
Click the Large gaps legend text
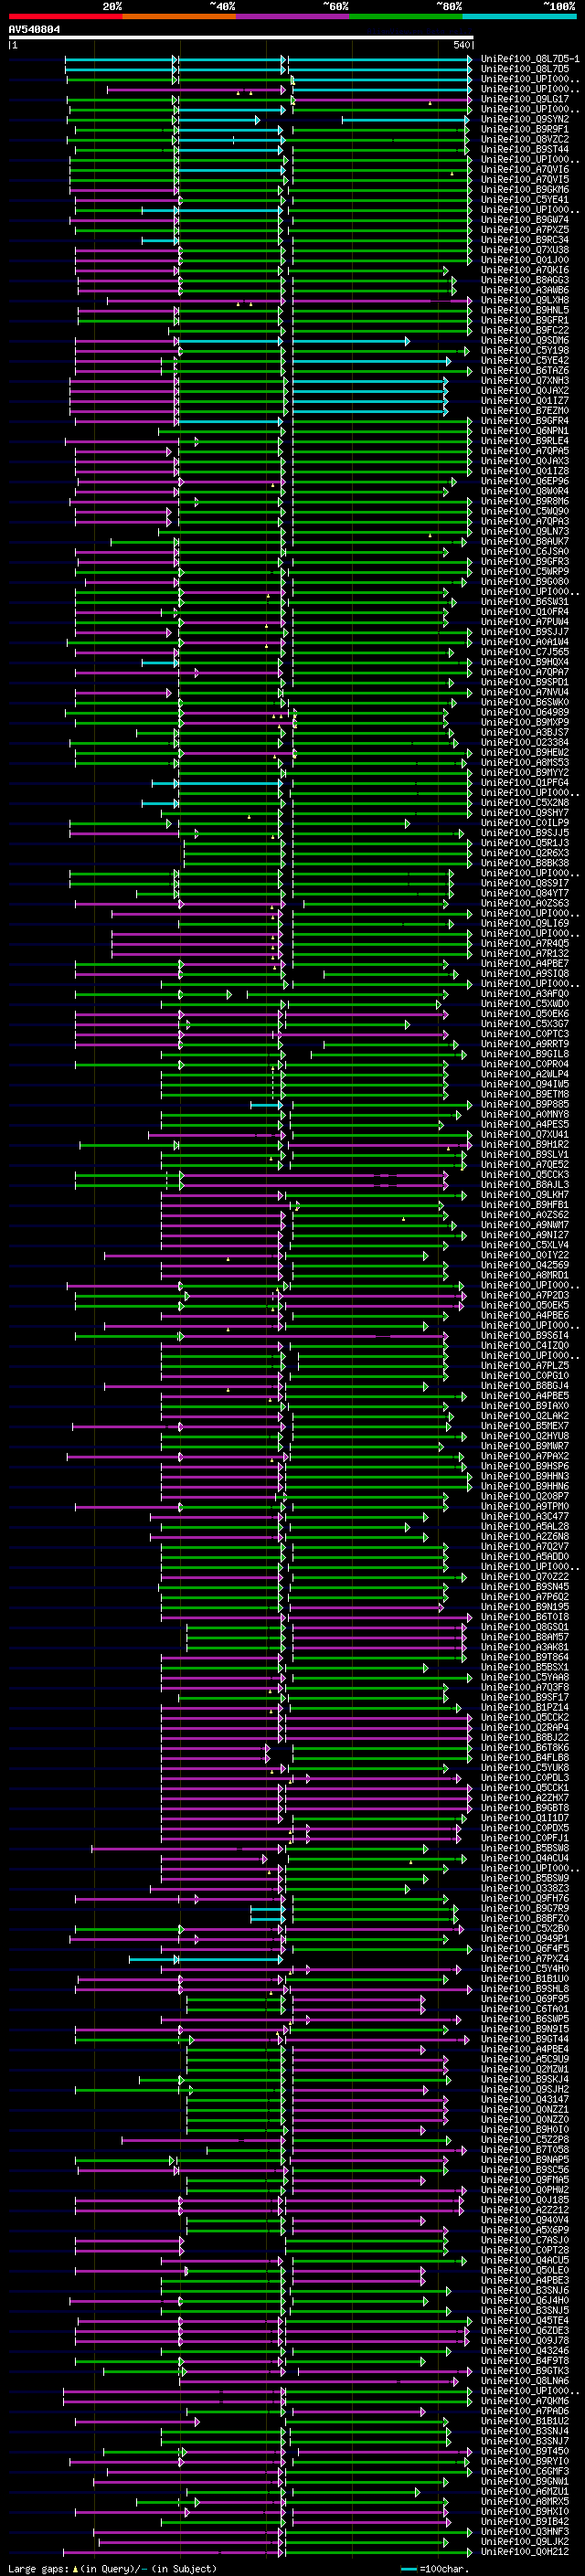(x=112, y=2569)
